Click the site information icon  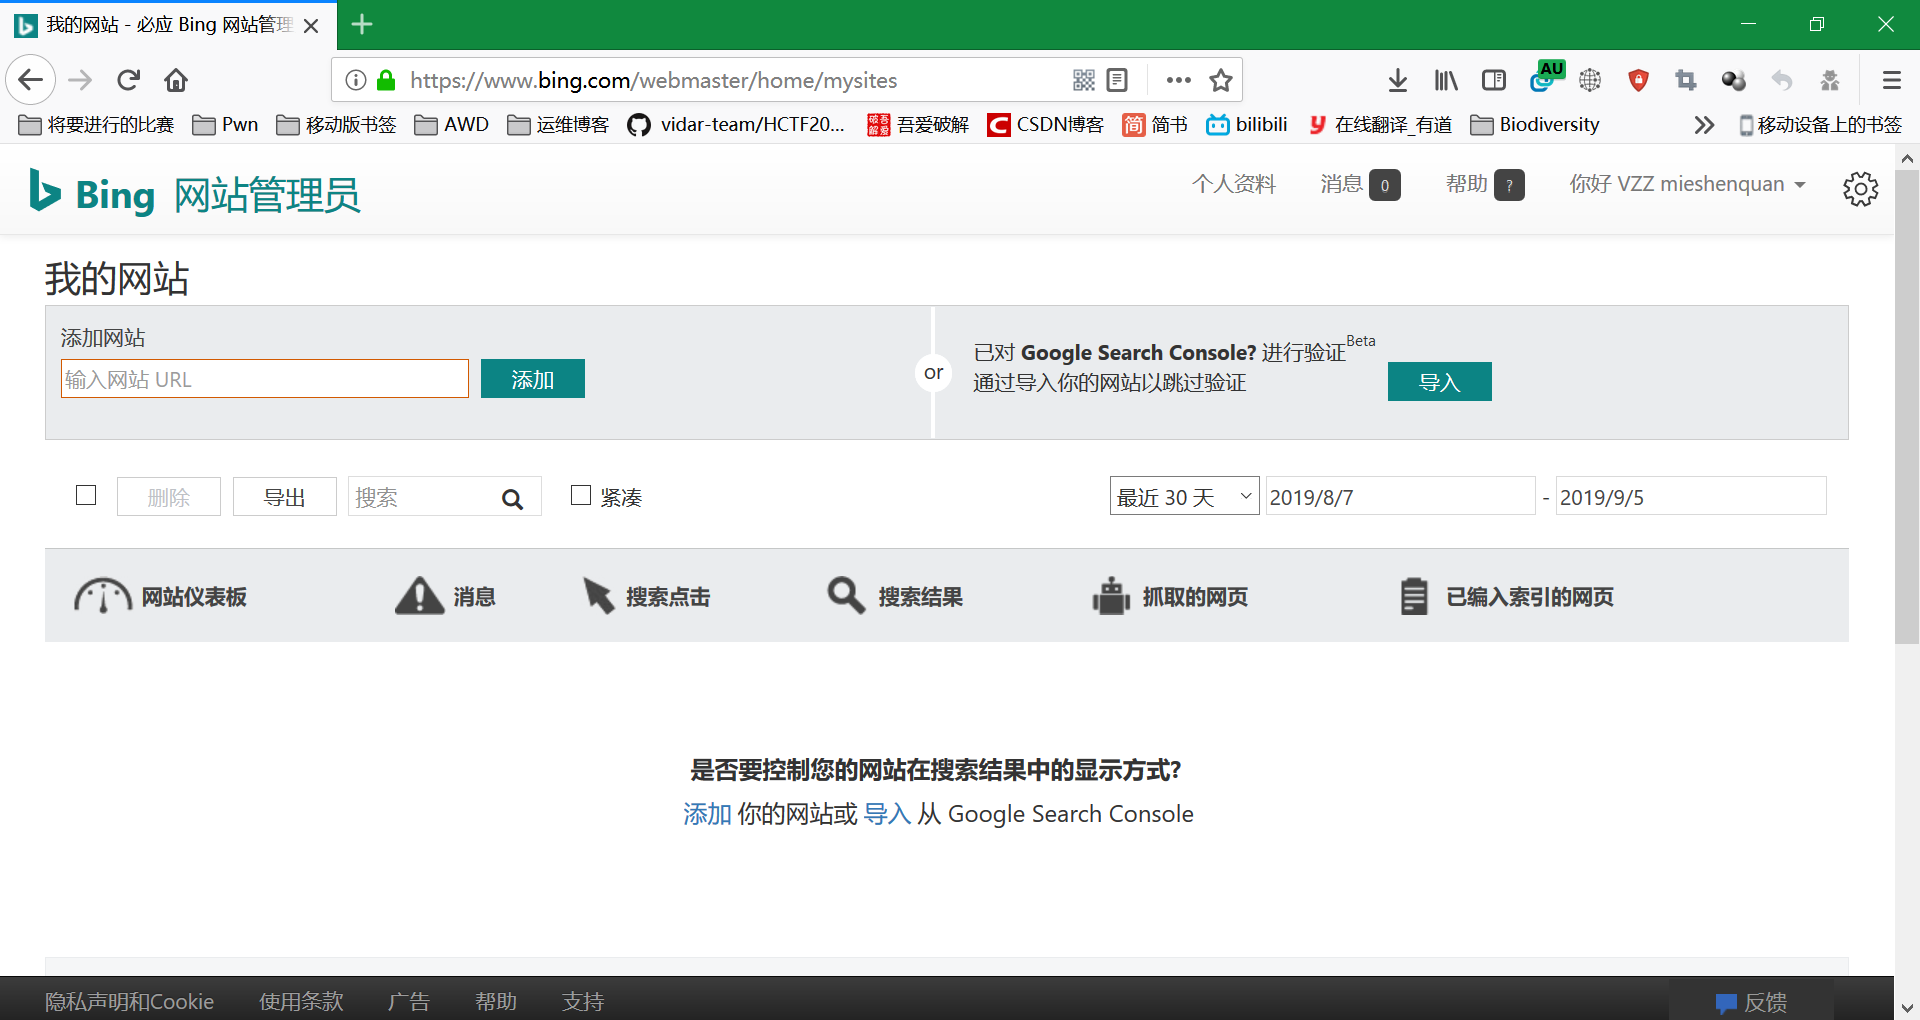click(x=355, y=80)
